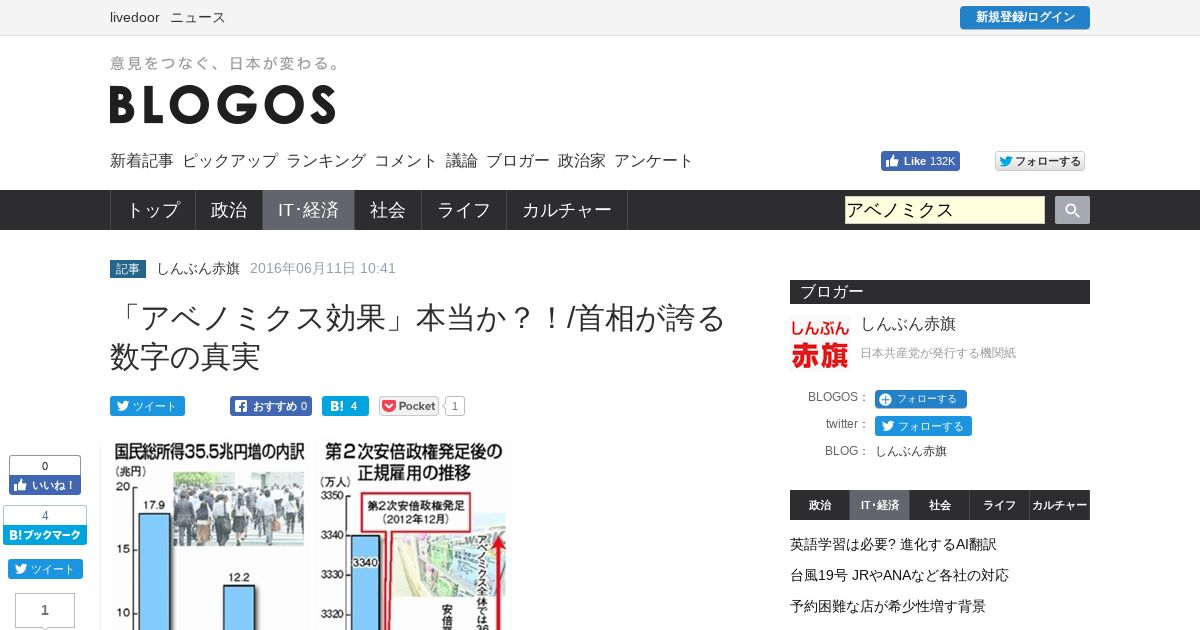Viewport: 1200px width, 630px height.
Task: Select the カルチャー tab in the dark navigation bar
Action: [567, 210]
